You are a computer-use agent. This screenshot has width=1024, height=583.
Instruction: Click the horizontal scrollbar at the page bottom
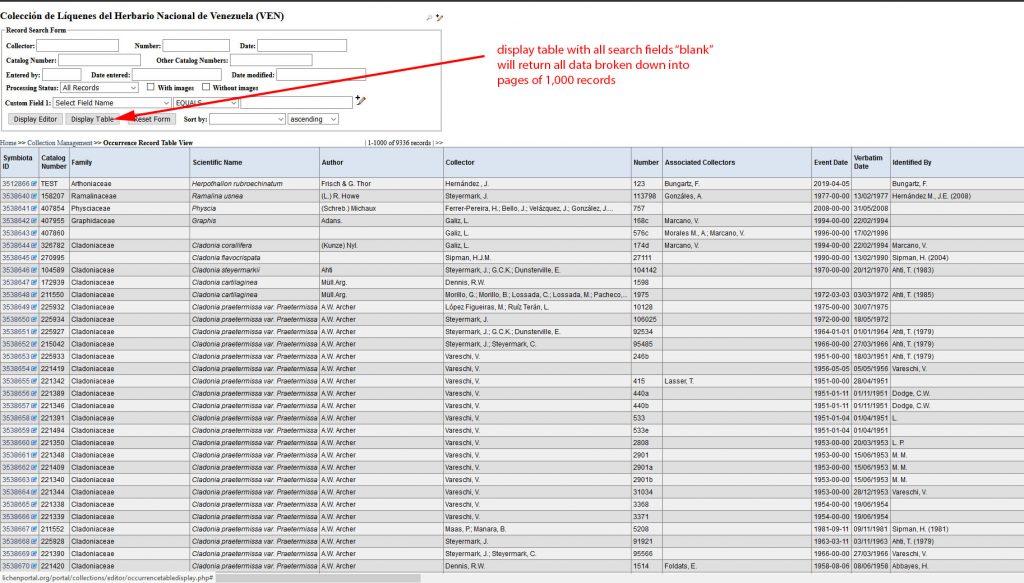pyautogui.click(x=318, y=578)
